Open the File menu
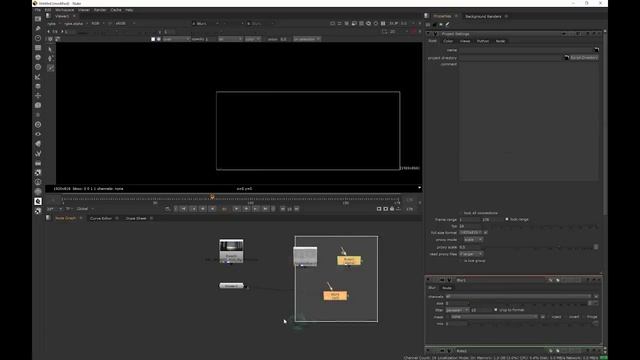Viewport: 640px width, 360px height. coord(38,10)
